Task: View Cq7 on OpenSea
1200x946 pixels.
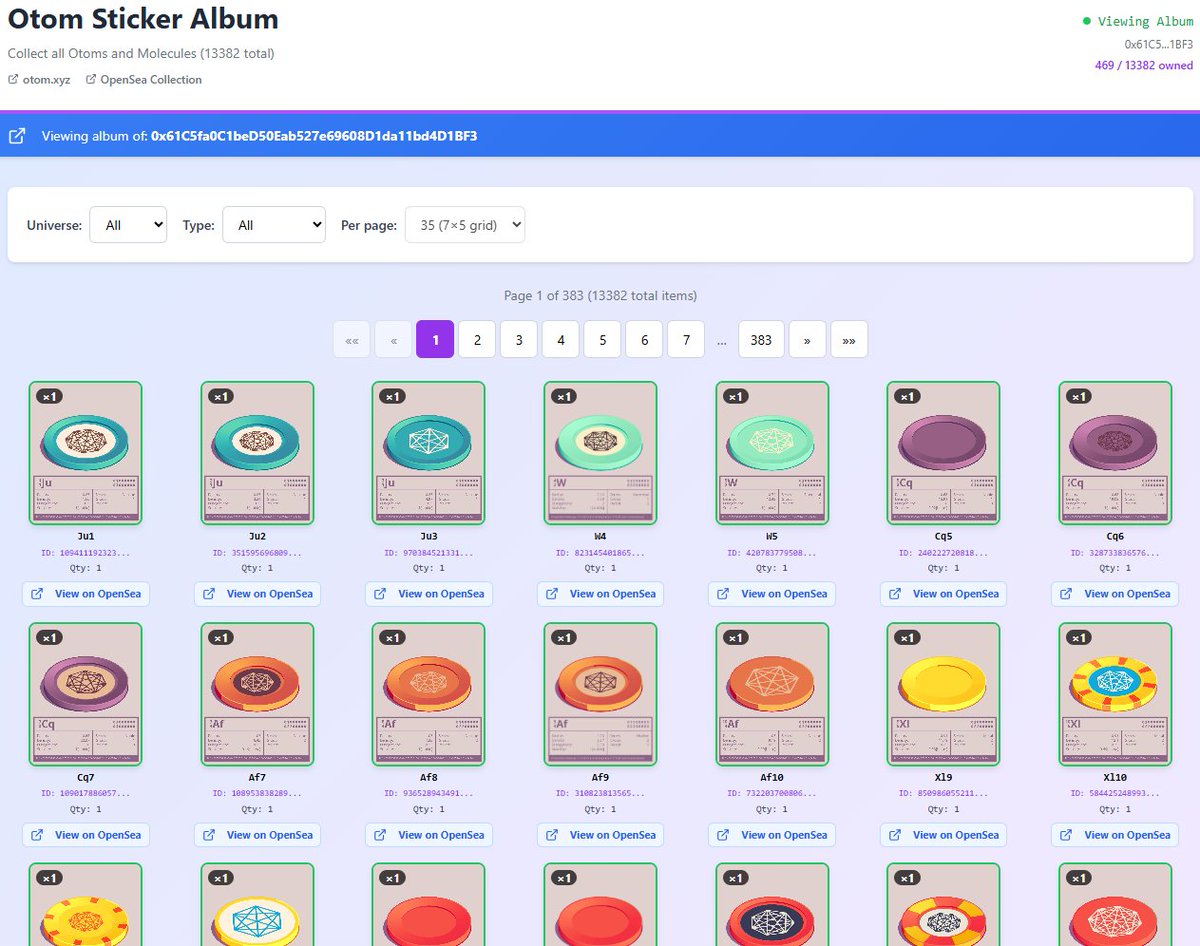Action: click(86, 835)
